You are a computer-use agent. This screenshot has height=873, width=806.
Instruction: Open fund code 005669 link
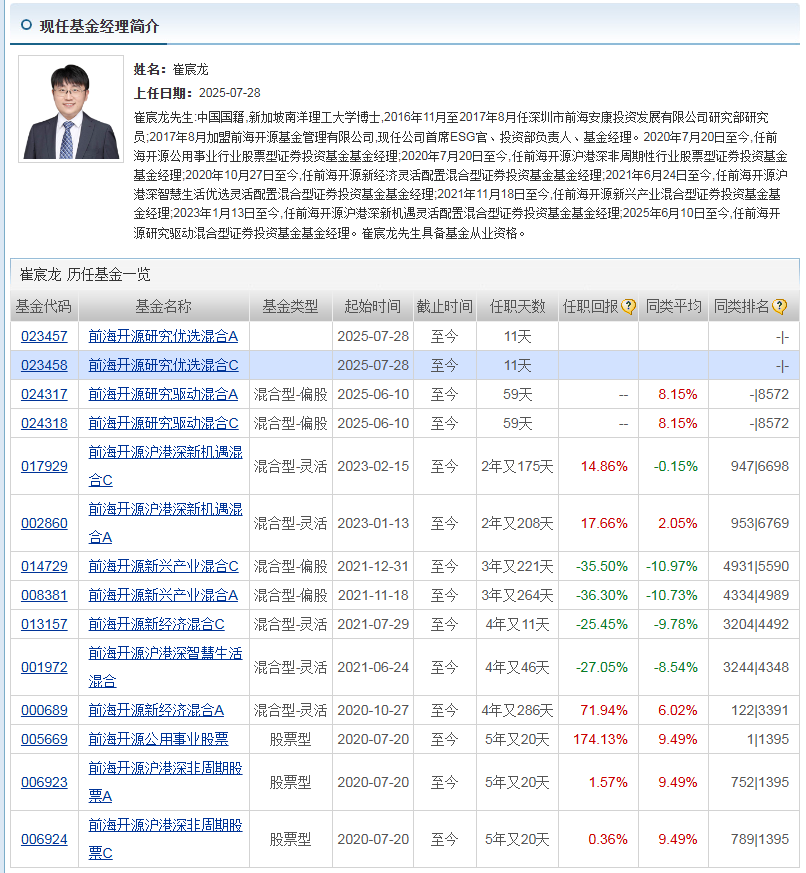44,739
